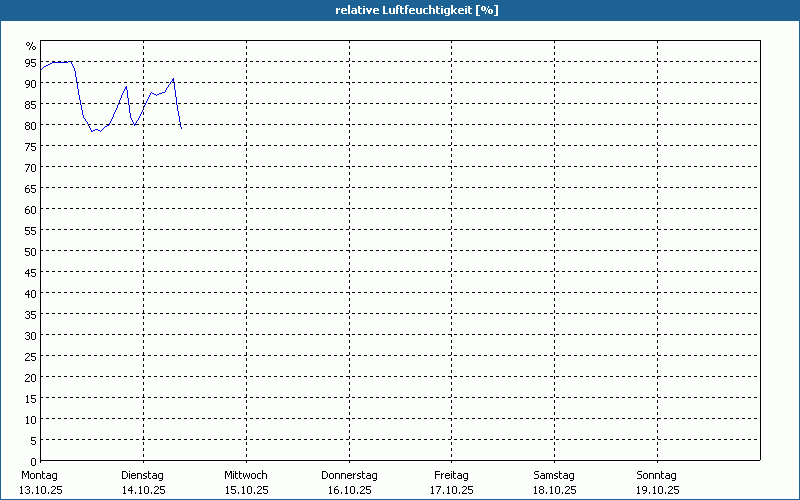
Task: Click the date 13.10.25 under Montag
Action: coord(40,490)
